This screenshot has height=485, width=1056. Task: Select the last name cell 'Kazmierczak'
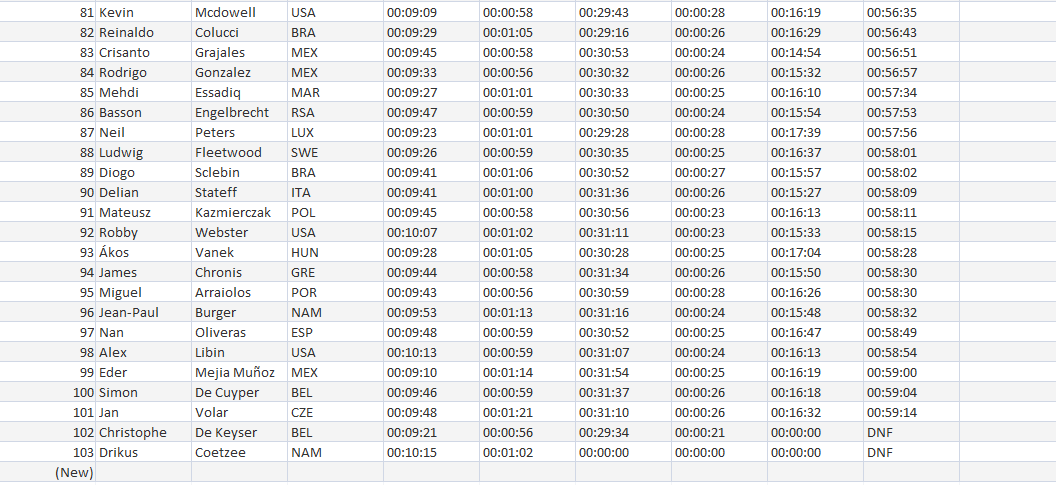[x=239, y=212]
